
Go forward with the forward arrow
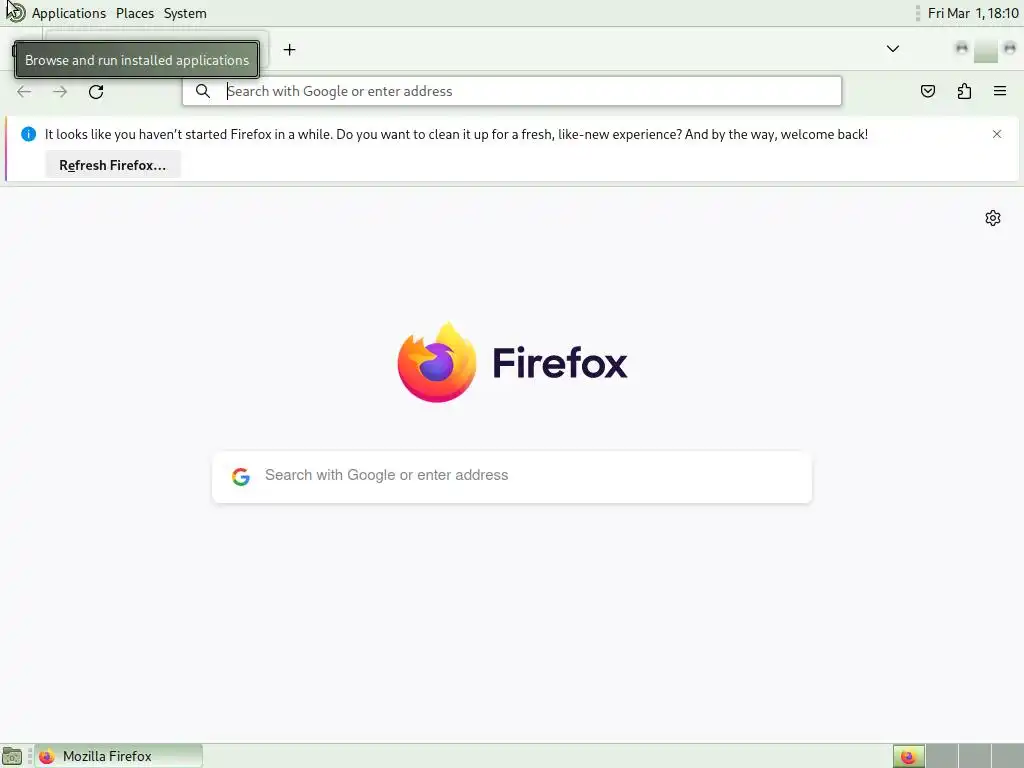[60, 91]
